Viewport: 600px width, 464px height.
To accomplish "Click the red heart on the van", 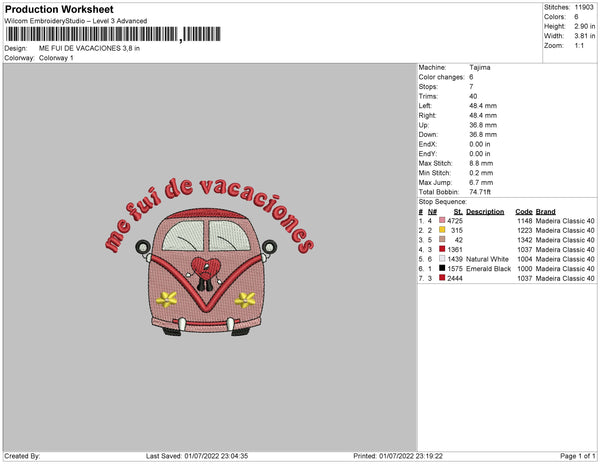I will 206,268.
